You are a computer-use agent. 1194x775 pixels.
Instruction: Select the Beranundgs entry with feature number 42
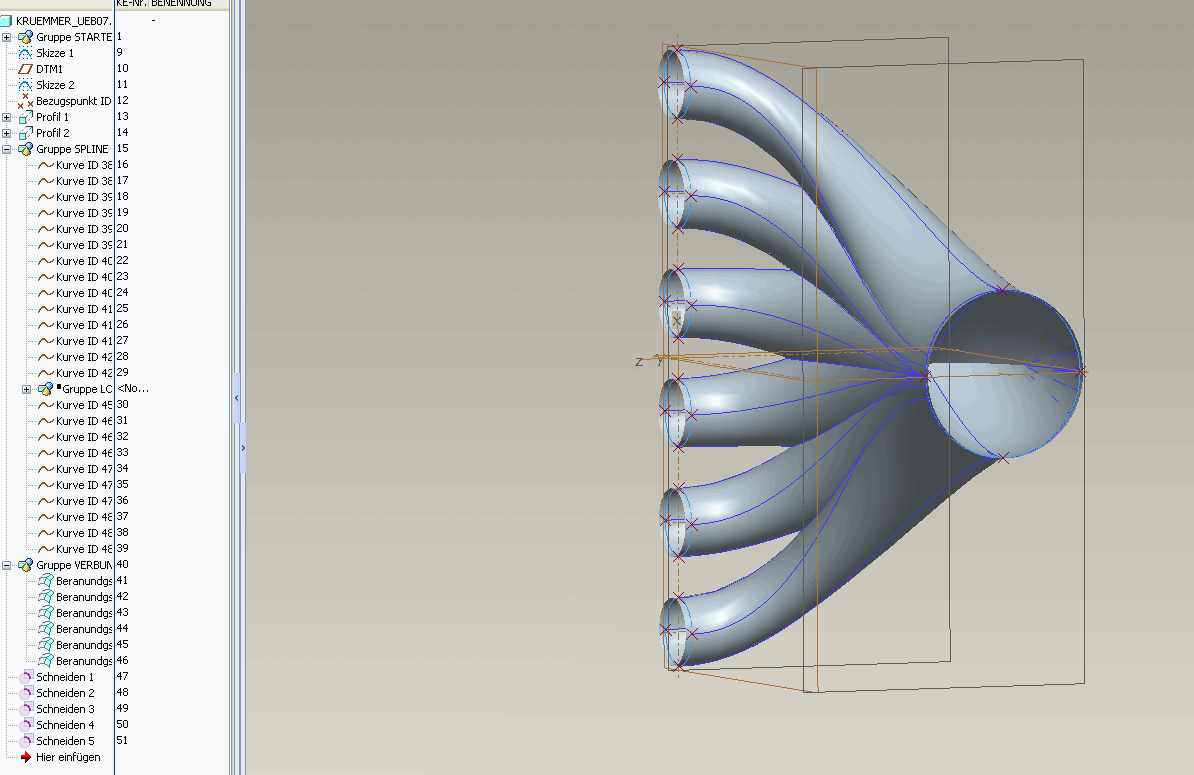[x=84, y=597]
